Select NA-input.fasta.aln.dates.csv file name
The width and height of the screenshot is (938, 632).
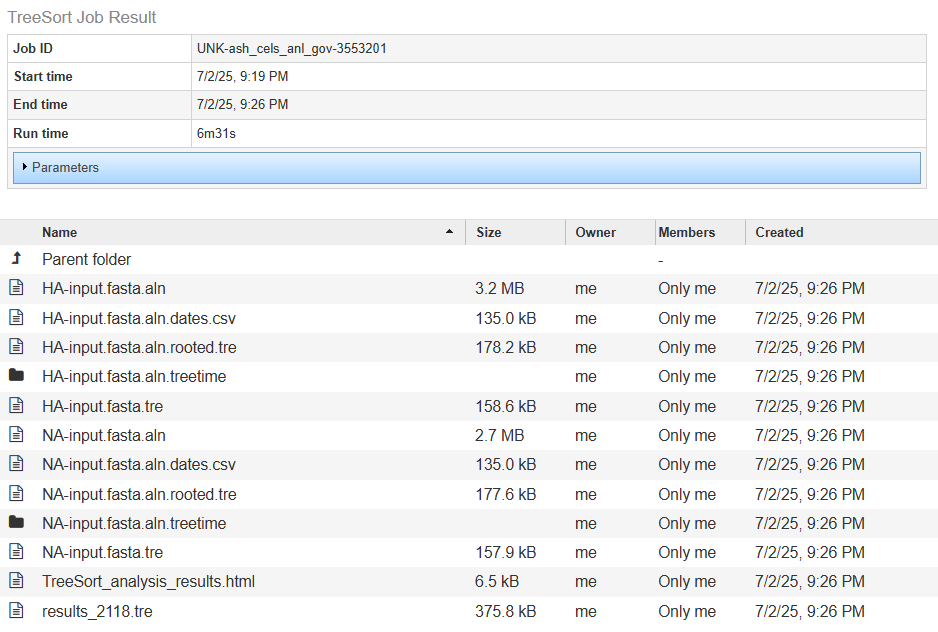(139, 464)
